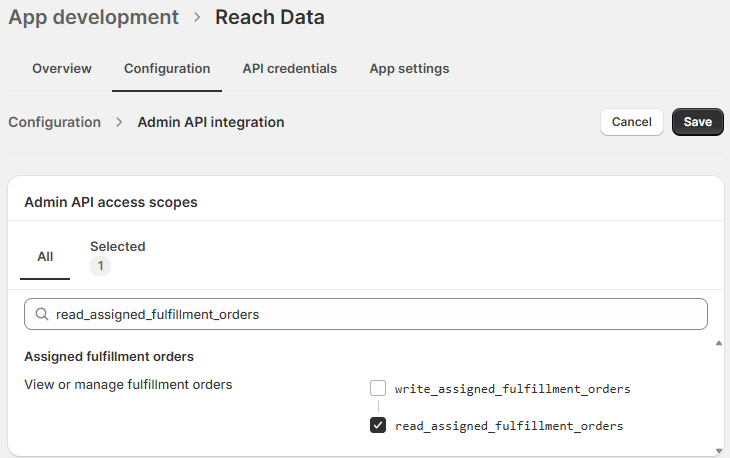Switch to the Overview tab

click(62, 69)
